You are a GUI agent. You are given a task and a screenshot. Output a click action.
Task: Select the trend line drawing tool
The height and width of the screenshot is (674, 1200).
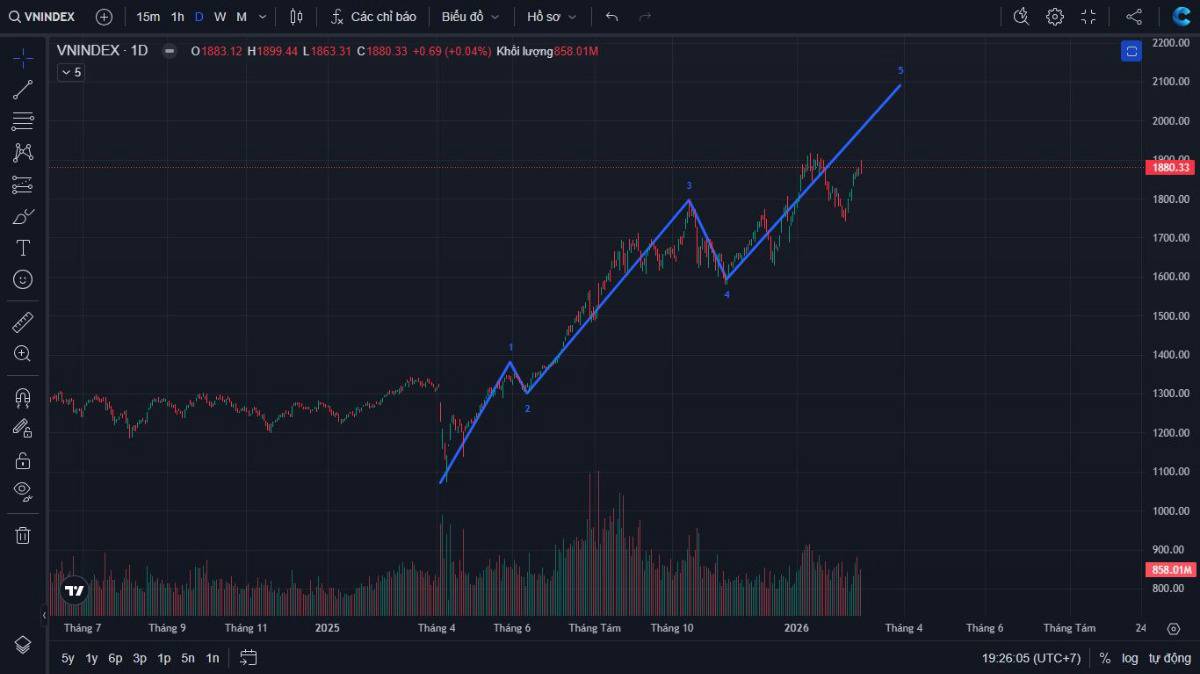22,90
